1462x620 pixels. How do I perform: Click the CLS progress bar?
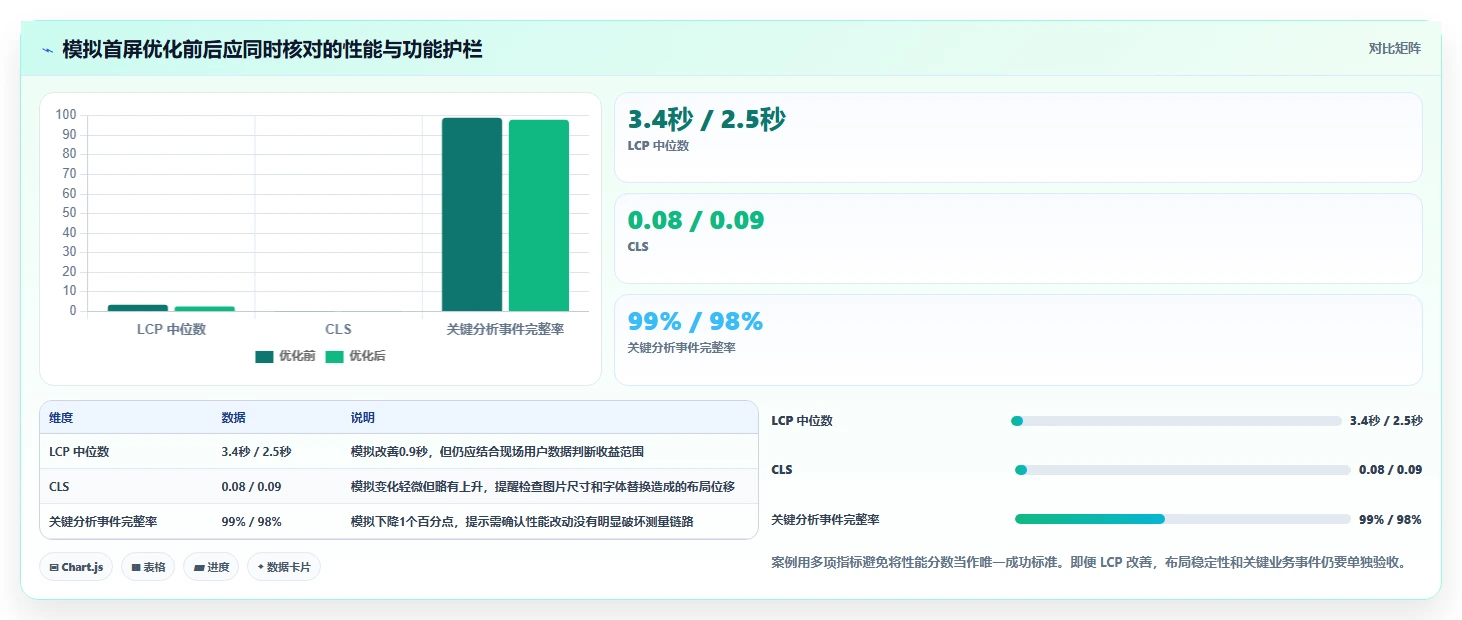(1182, 470)
